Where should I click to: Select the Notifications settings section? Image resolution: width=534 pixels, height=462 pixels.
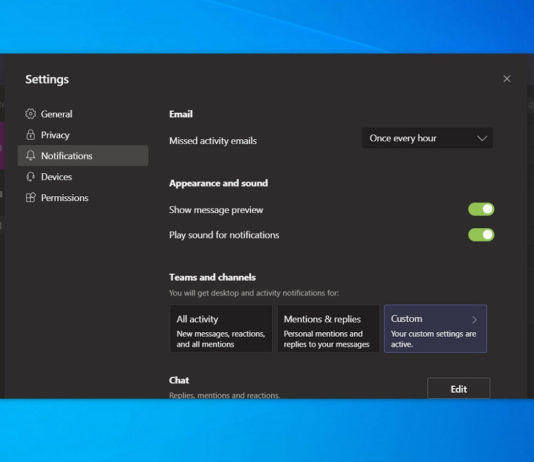pos(83,156)
